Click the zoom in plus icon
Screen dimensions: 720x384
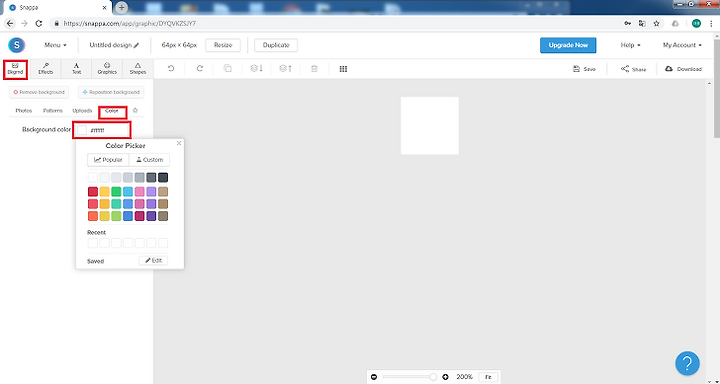coord(445,377)
